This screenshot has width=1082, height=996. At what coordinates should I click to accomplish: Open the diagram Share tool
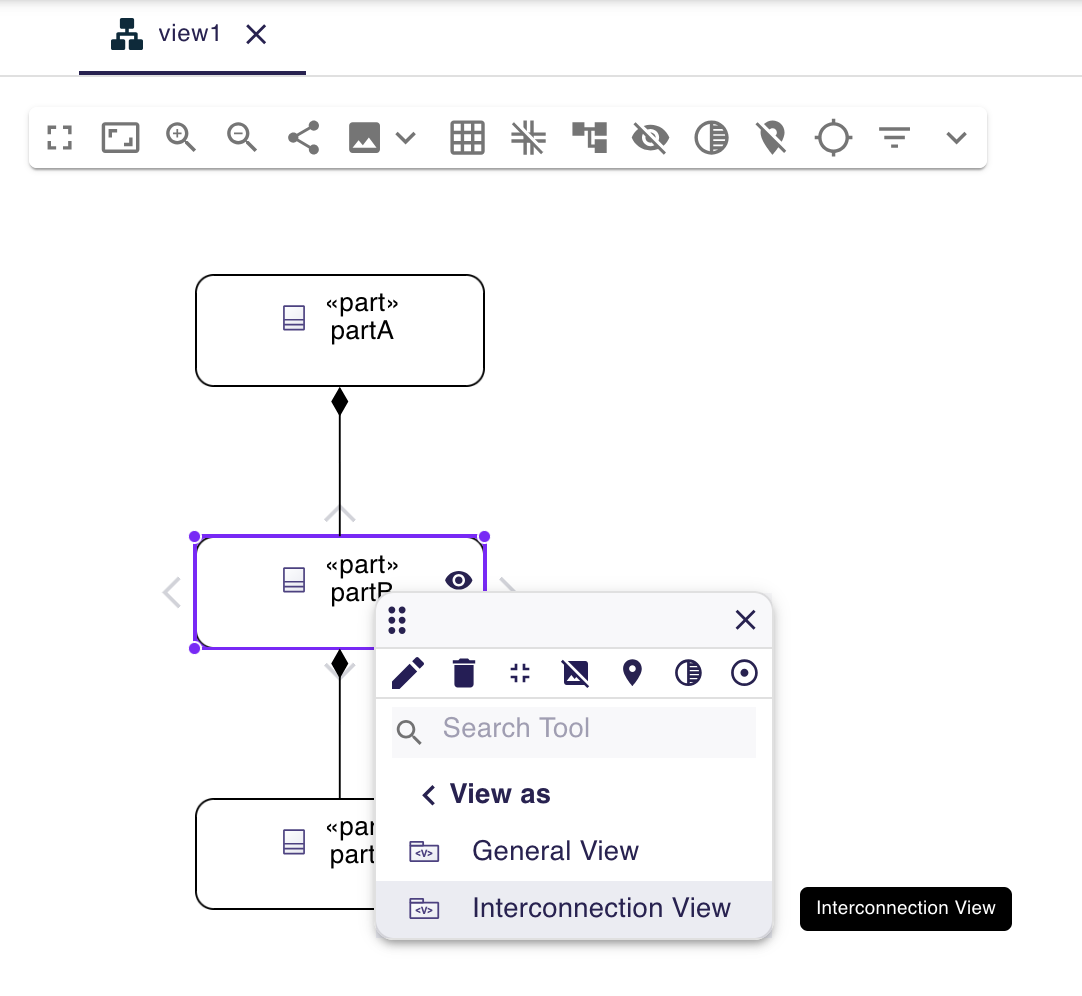pos(303,137)
